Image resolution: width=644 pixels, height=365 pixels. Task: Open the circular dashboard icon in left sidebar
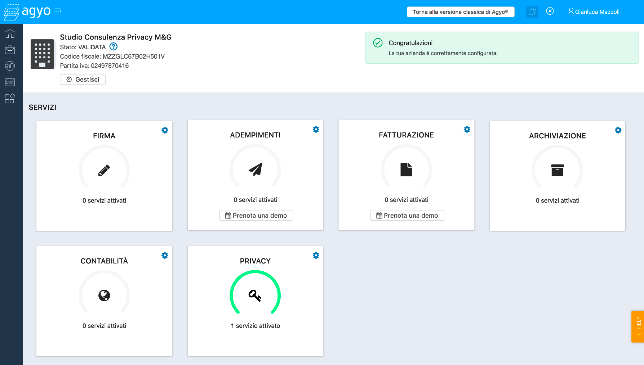pyautogui.click(x=10, y=66)
